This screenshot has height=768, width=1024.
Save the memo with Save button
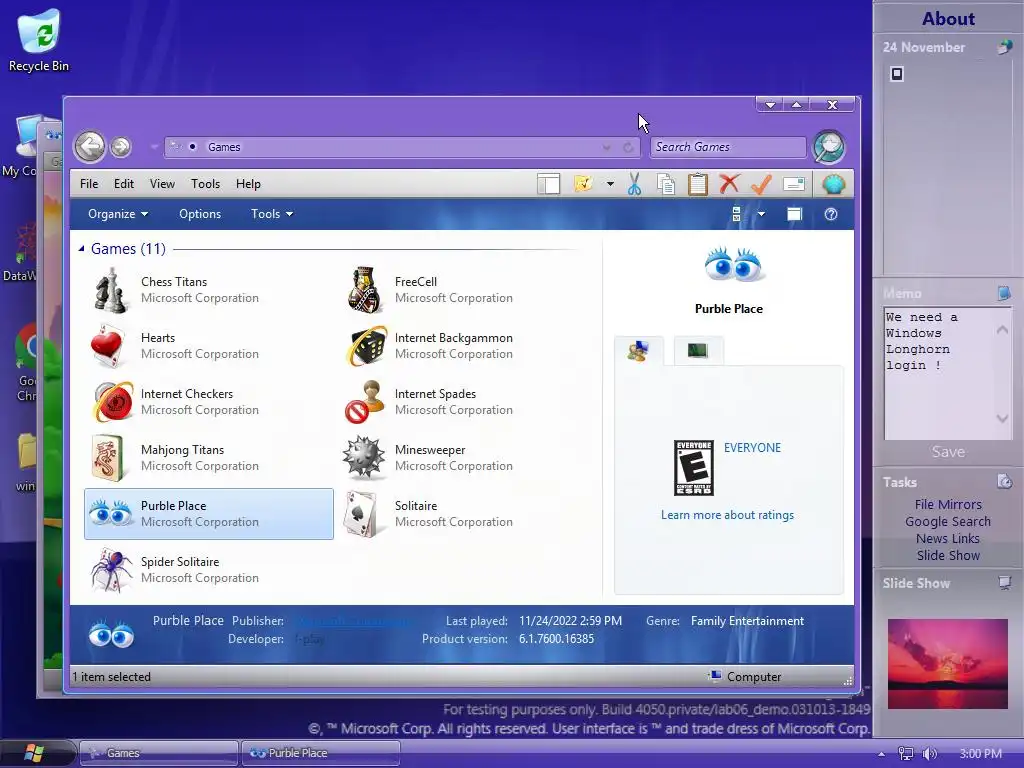pos(948,451)
